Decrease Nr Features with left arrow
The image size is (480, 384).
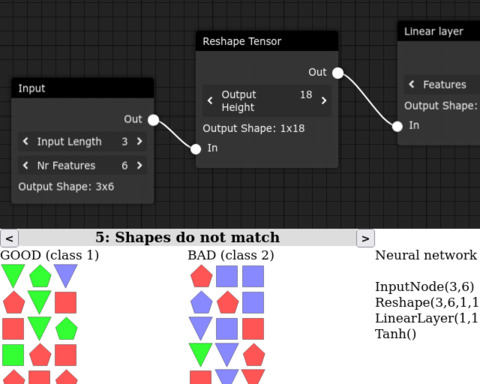tap(25, 165)
